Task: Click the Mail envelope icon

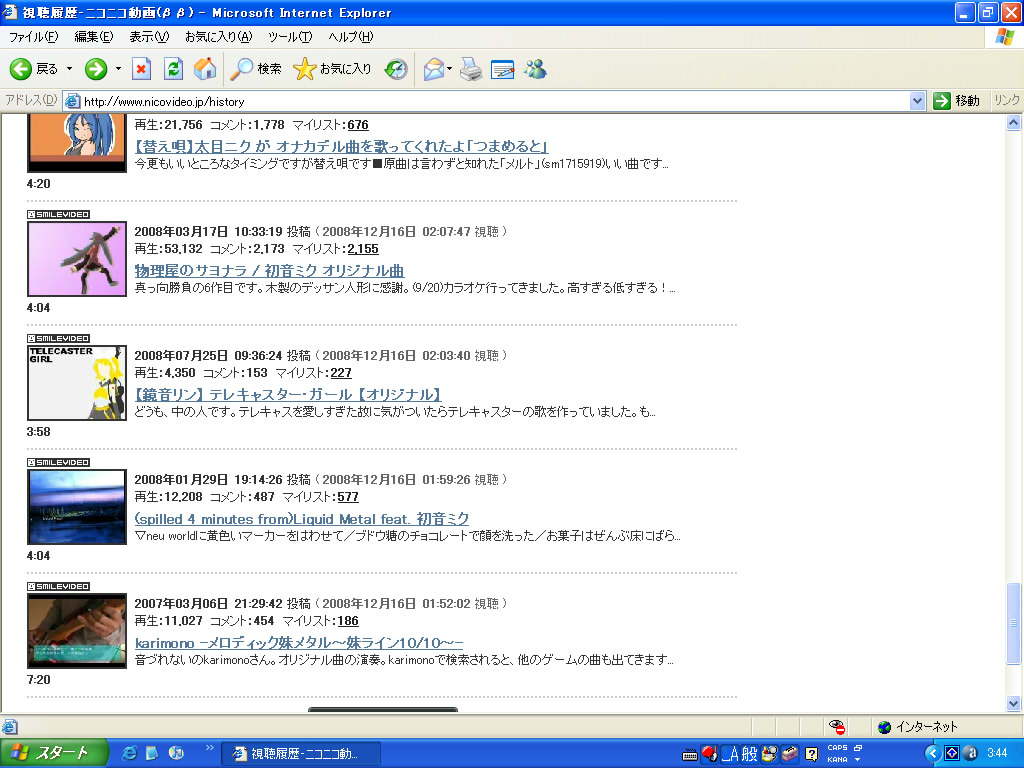Action: pos(434,69)
